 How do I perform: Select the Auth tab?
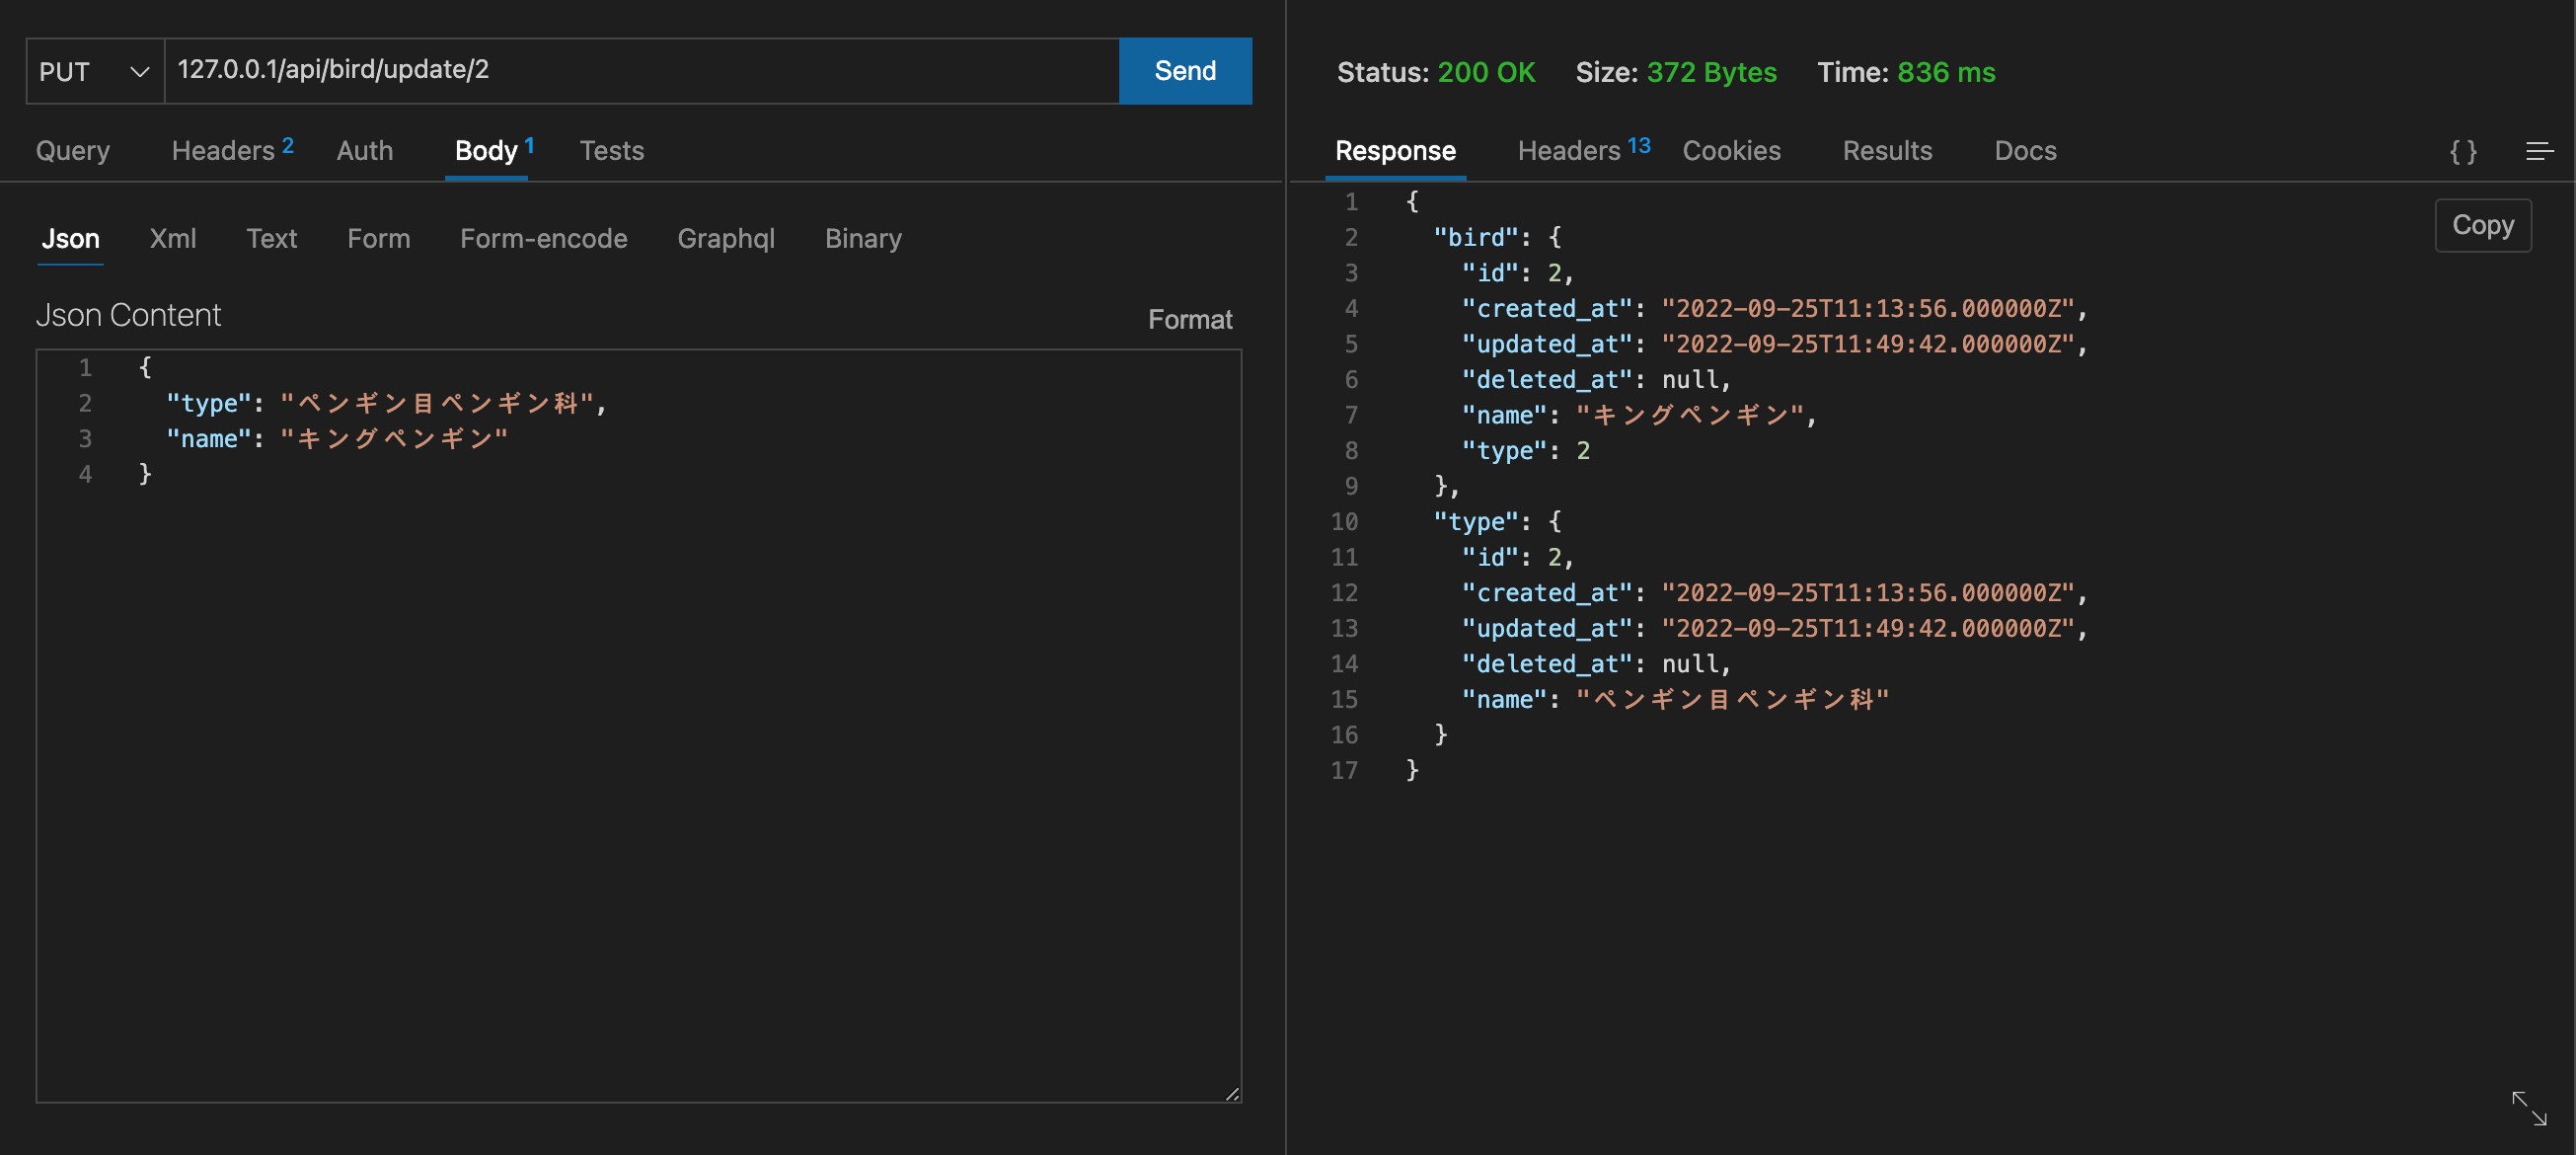click(x=364, y=151)
